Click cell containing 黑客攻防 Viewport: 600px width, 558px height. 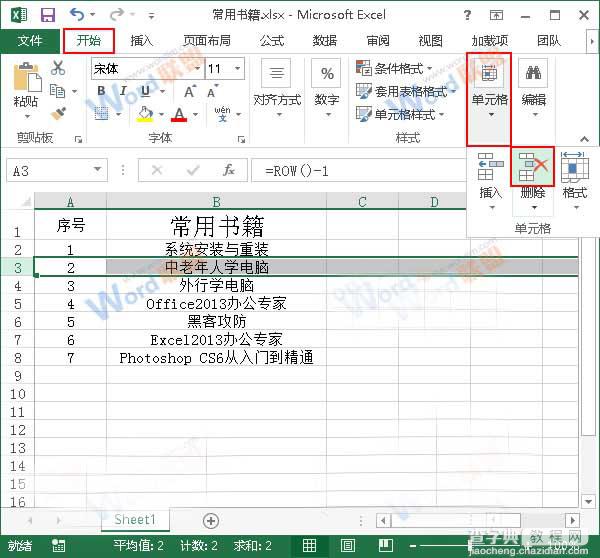(x=217, y=321)
